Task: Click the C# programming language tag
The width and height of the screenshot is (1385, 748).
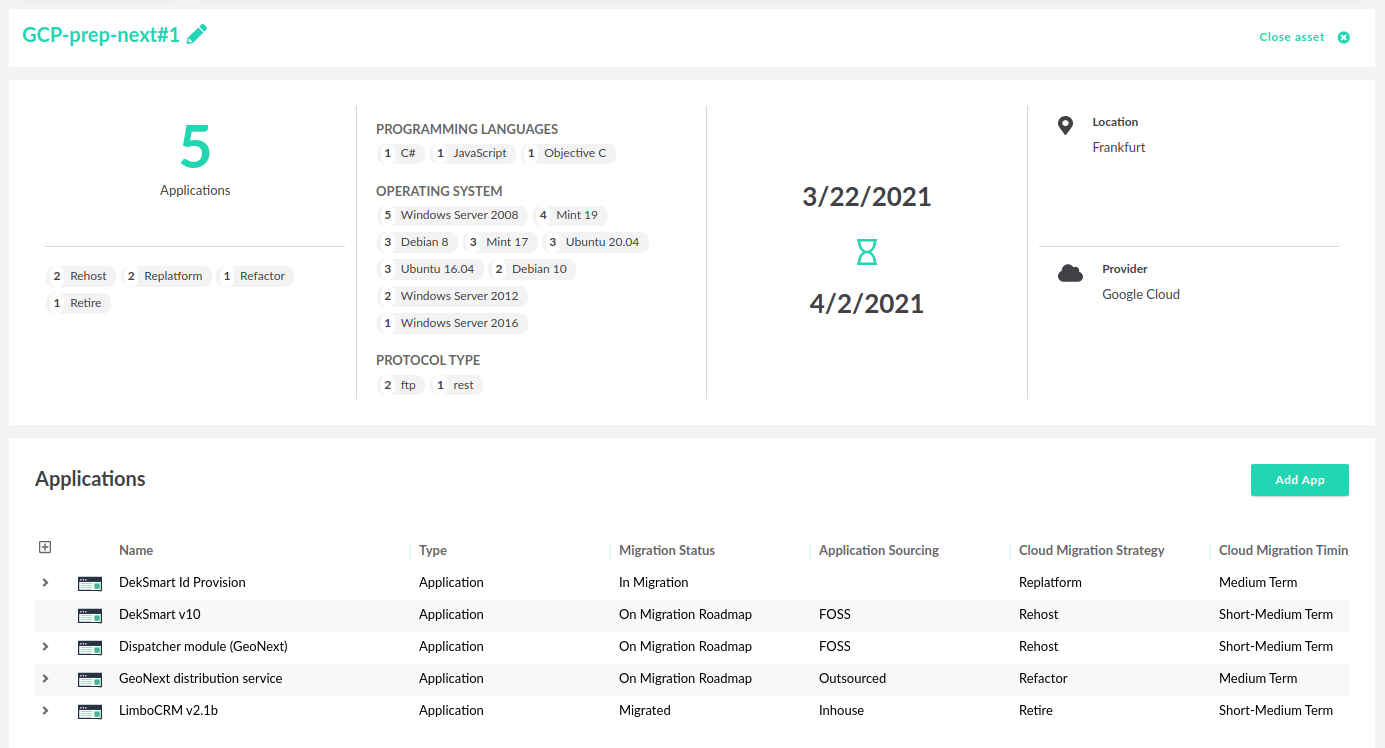Action: click(x=401, y=153)
